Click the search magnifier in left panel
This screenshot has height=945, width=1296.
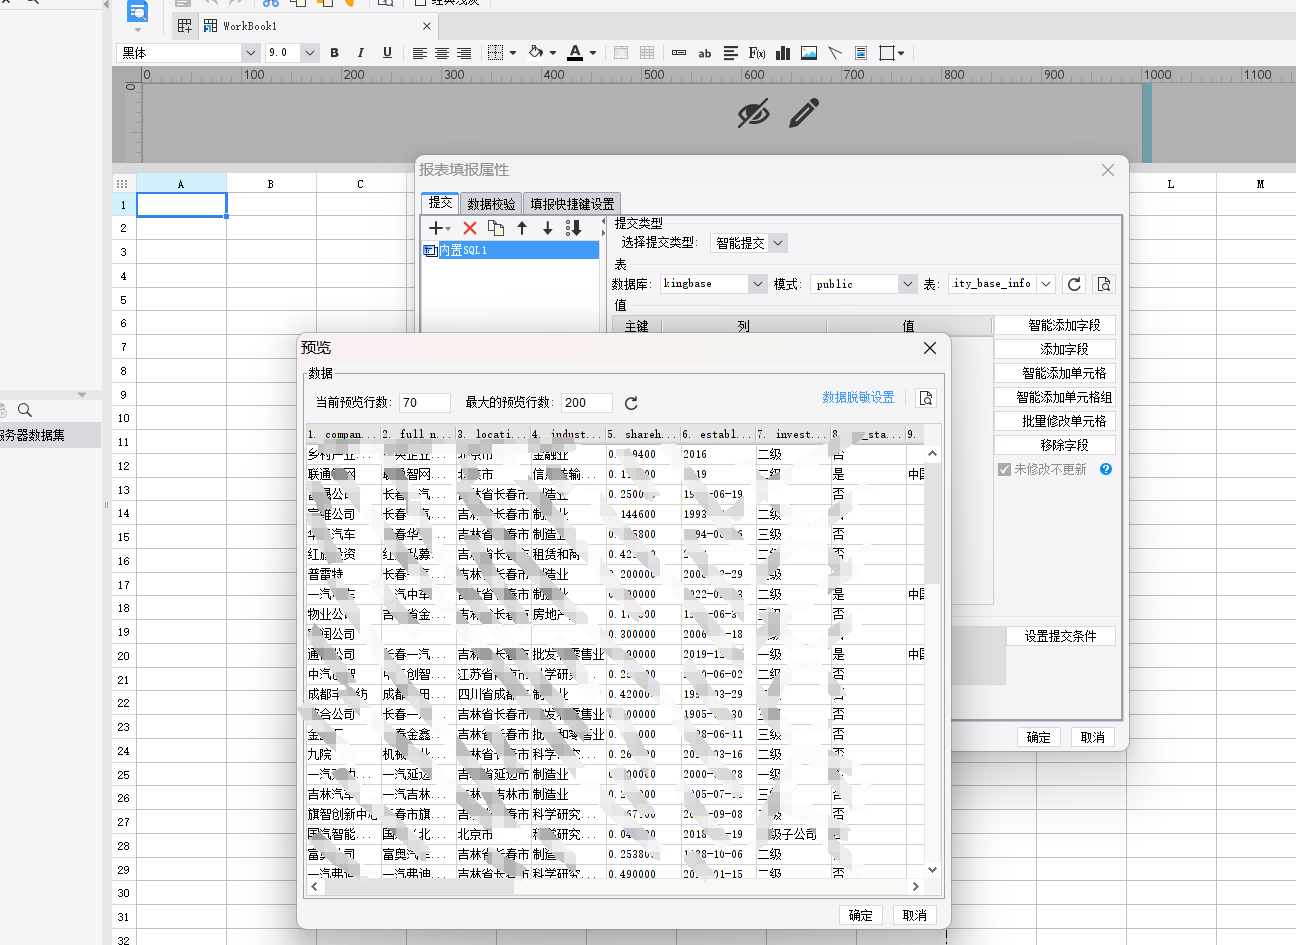(25, 410)
